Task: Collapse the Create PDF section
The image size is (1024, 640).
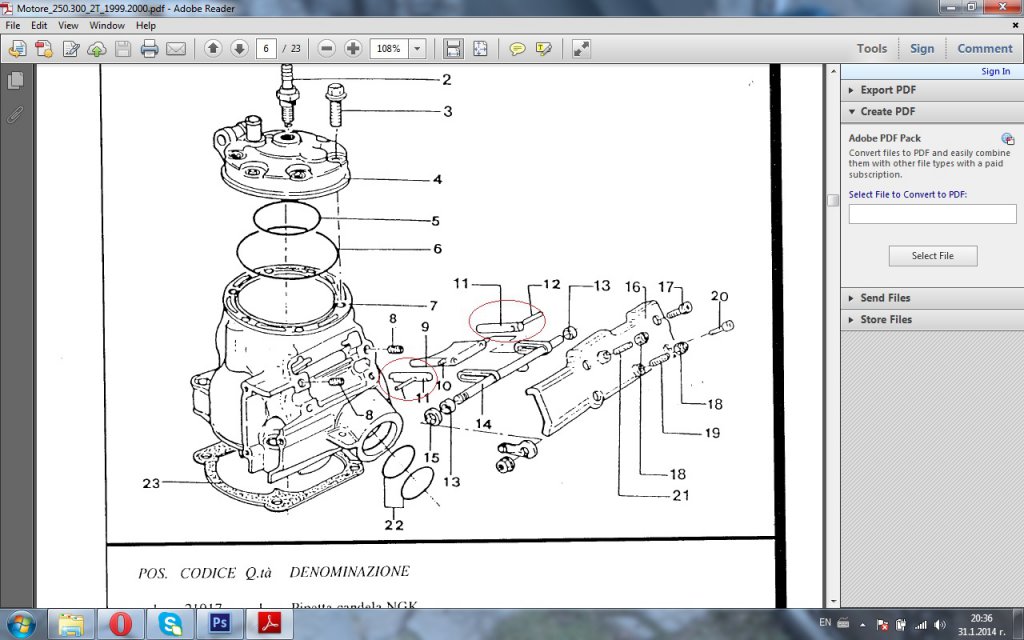Action: pos(887,112)
